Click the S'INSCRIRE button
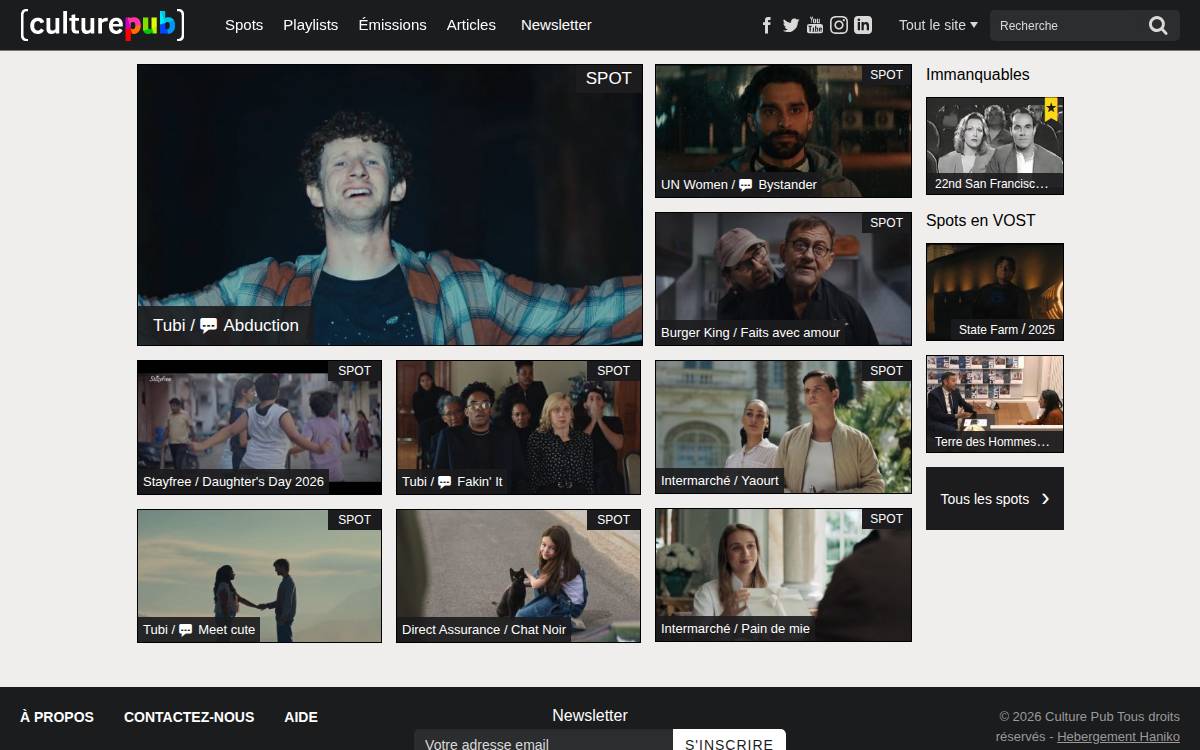 729,741
